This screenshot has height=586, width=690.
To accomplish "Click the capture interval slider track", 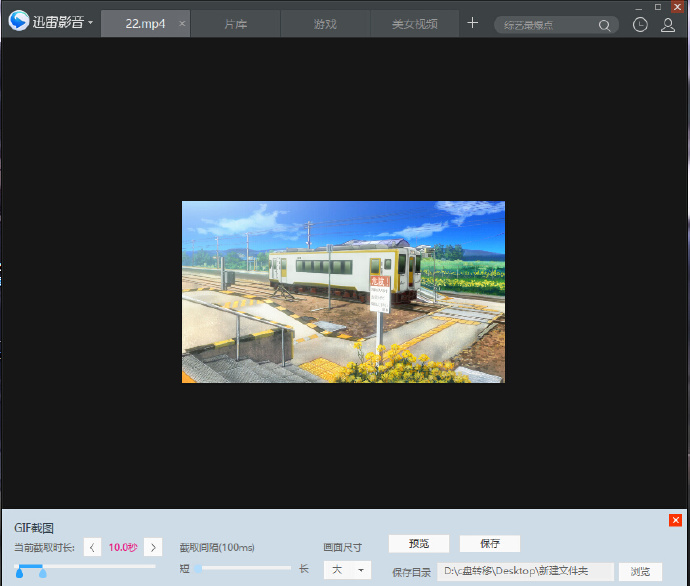I will [245, 568].
